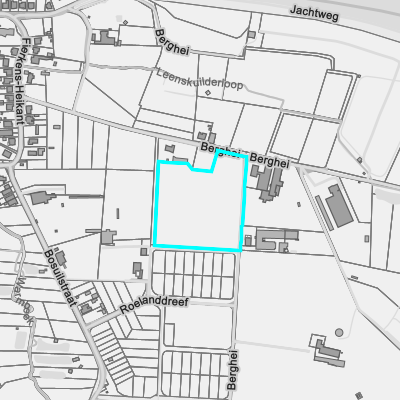Click the vertical Berghei label at the bottom
The width and height of the screenshot is (400, 400).
pyautogui.click(x=233, y=370)
